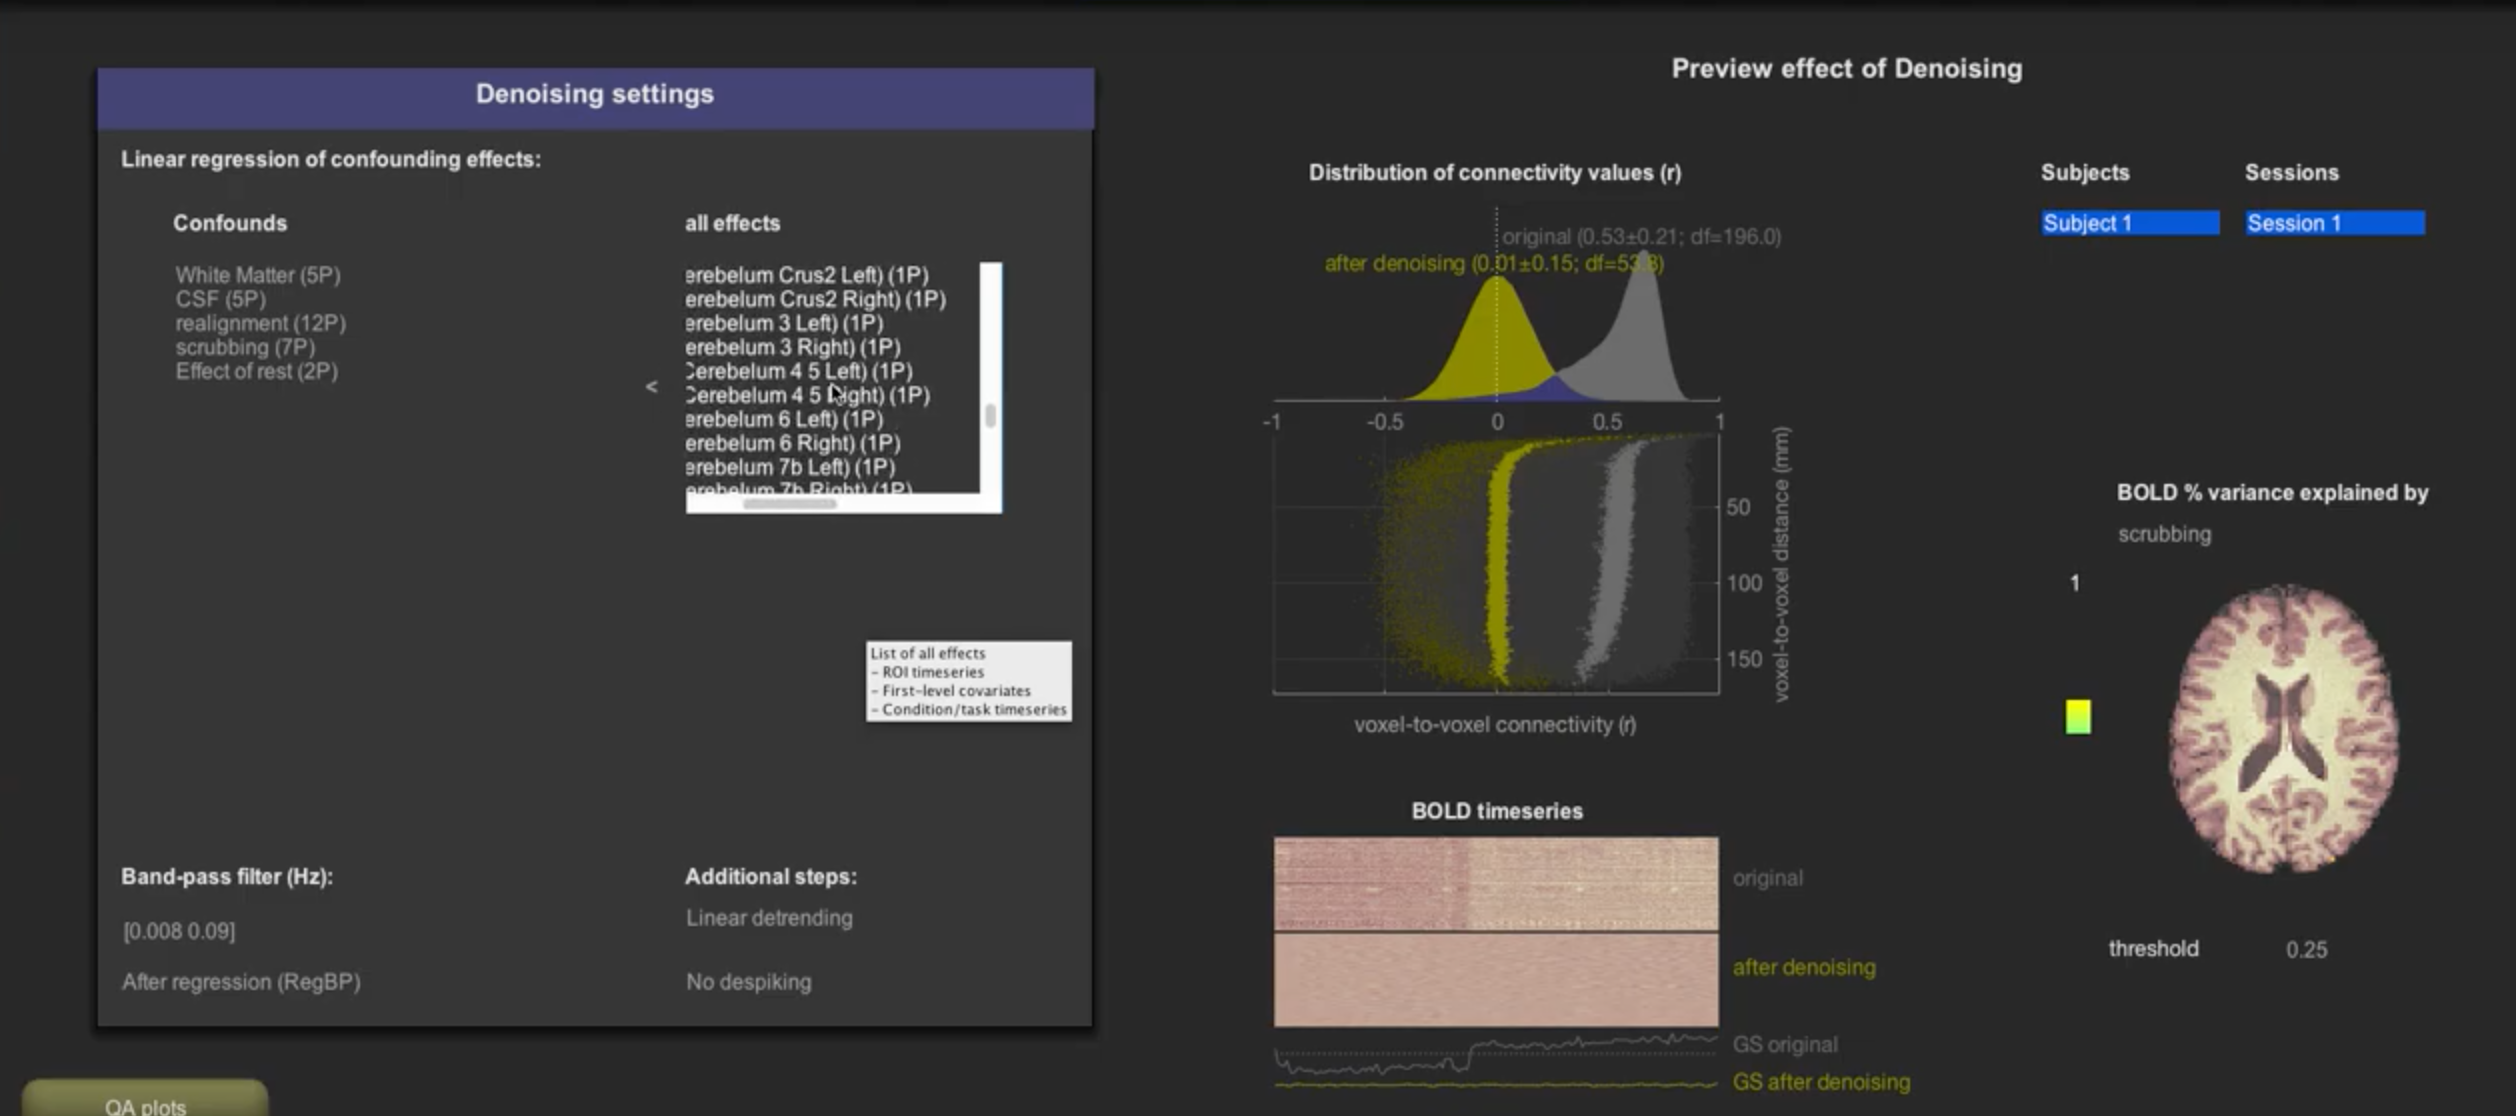The image size is (2516, 1116).
Task: Click the yellow-green colorbar swatch
Action: point(2077,716)
